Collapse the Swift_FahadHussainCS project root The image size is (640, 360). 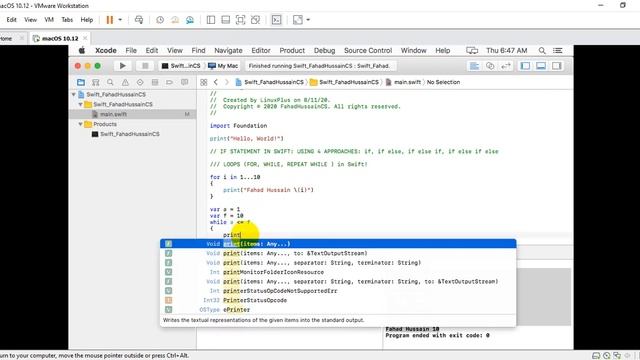pos(74,94)
